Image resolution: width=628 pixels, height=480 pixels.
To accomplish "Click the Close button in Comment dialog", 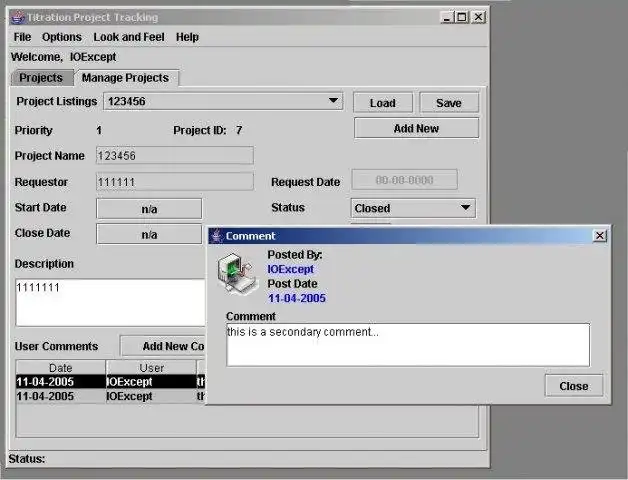I will pyautogui.click(x=574, y=386).
